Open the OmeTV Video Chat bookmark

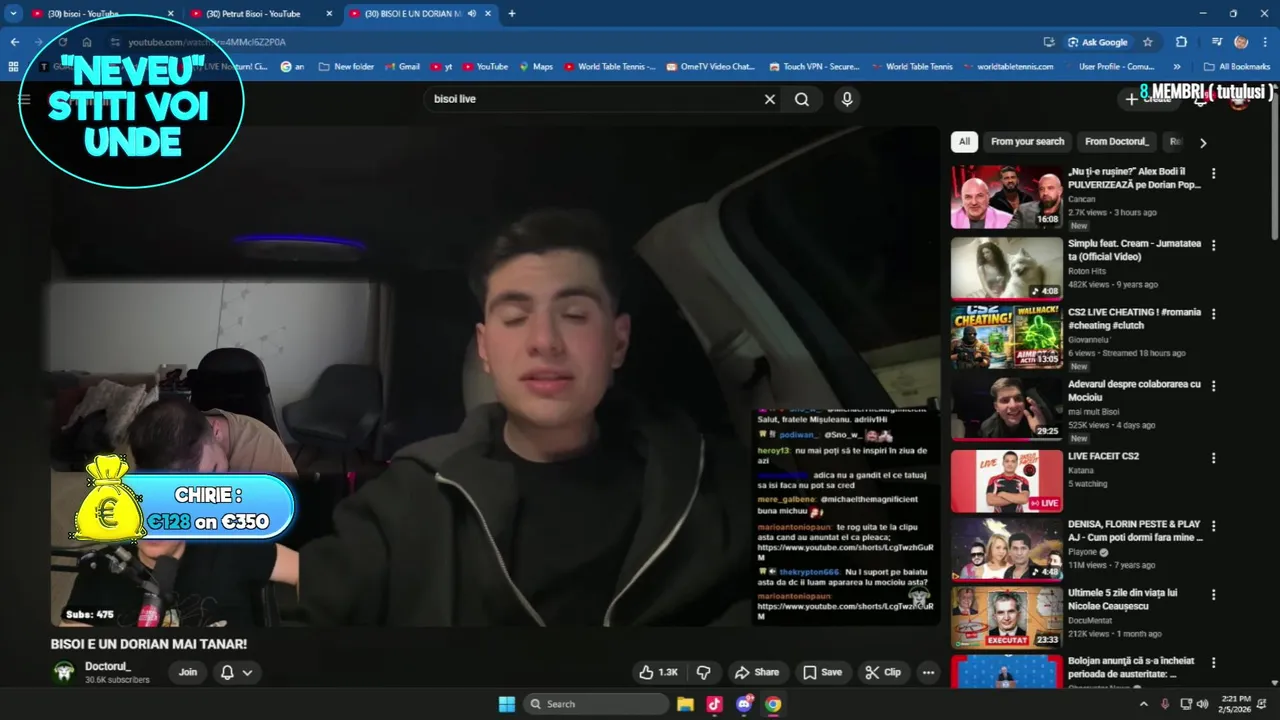[x=709, y=67]
